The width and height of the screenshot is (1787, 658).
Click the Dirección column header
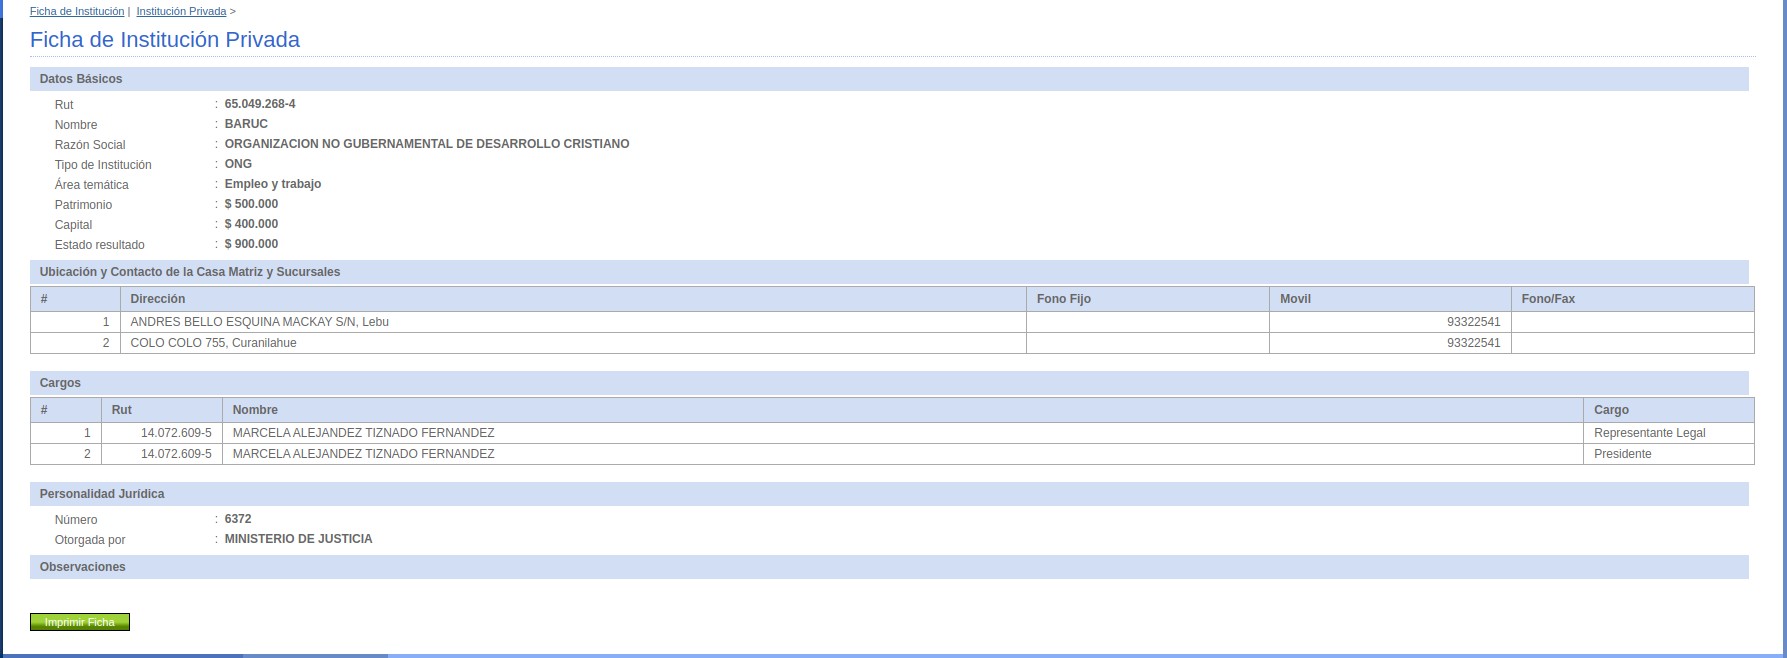(158, 299)
